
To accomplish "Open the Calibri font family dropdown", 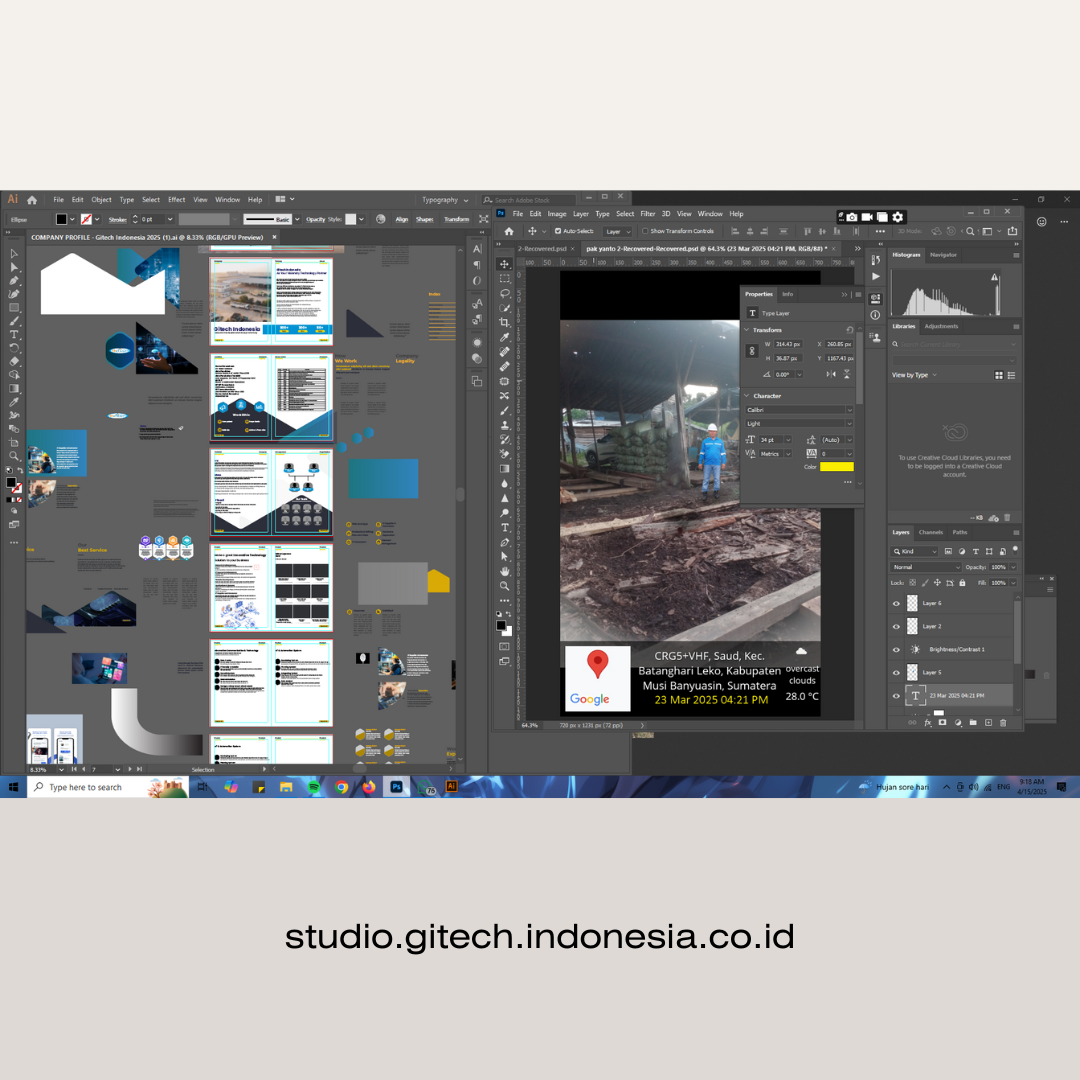I will [799, 410].
